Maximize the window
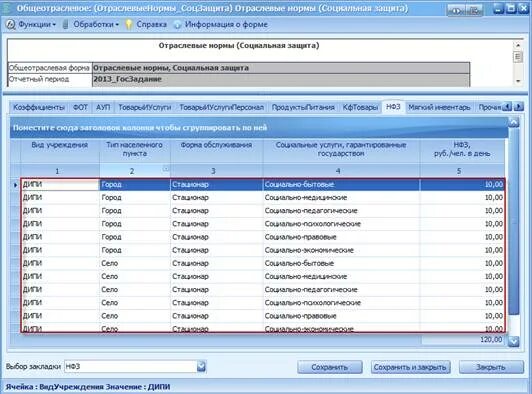Viewport: 532px width, 394px height. (511, 9)
